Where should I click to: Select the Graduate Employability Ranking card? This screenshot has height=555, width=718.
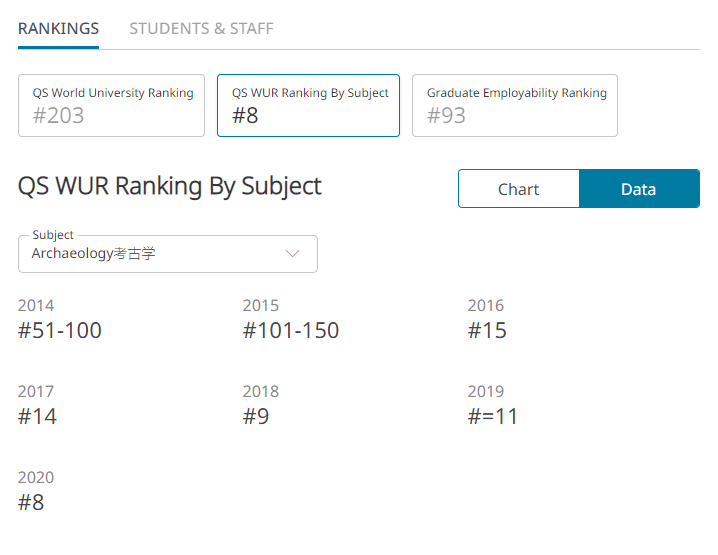pyautogui.click(x=515, y=105)
